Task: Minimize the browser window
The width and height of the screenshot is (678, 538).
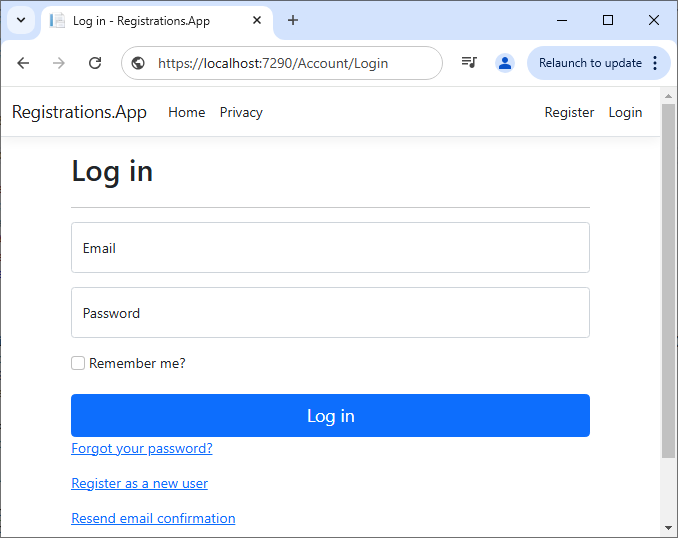Action: tap(562, 20)
